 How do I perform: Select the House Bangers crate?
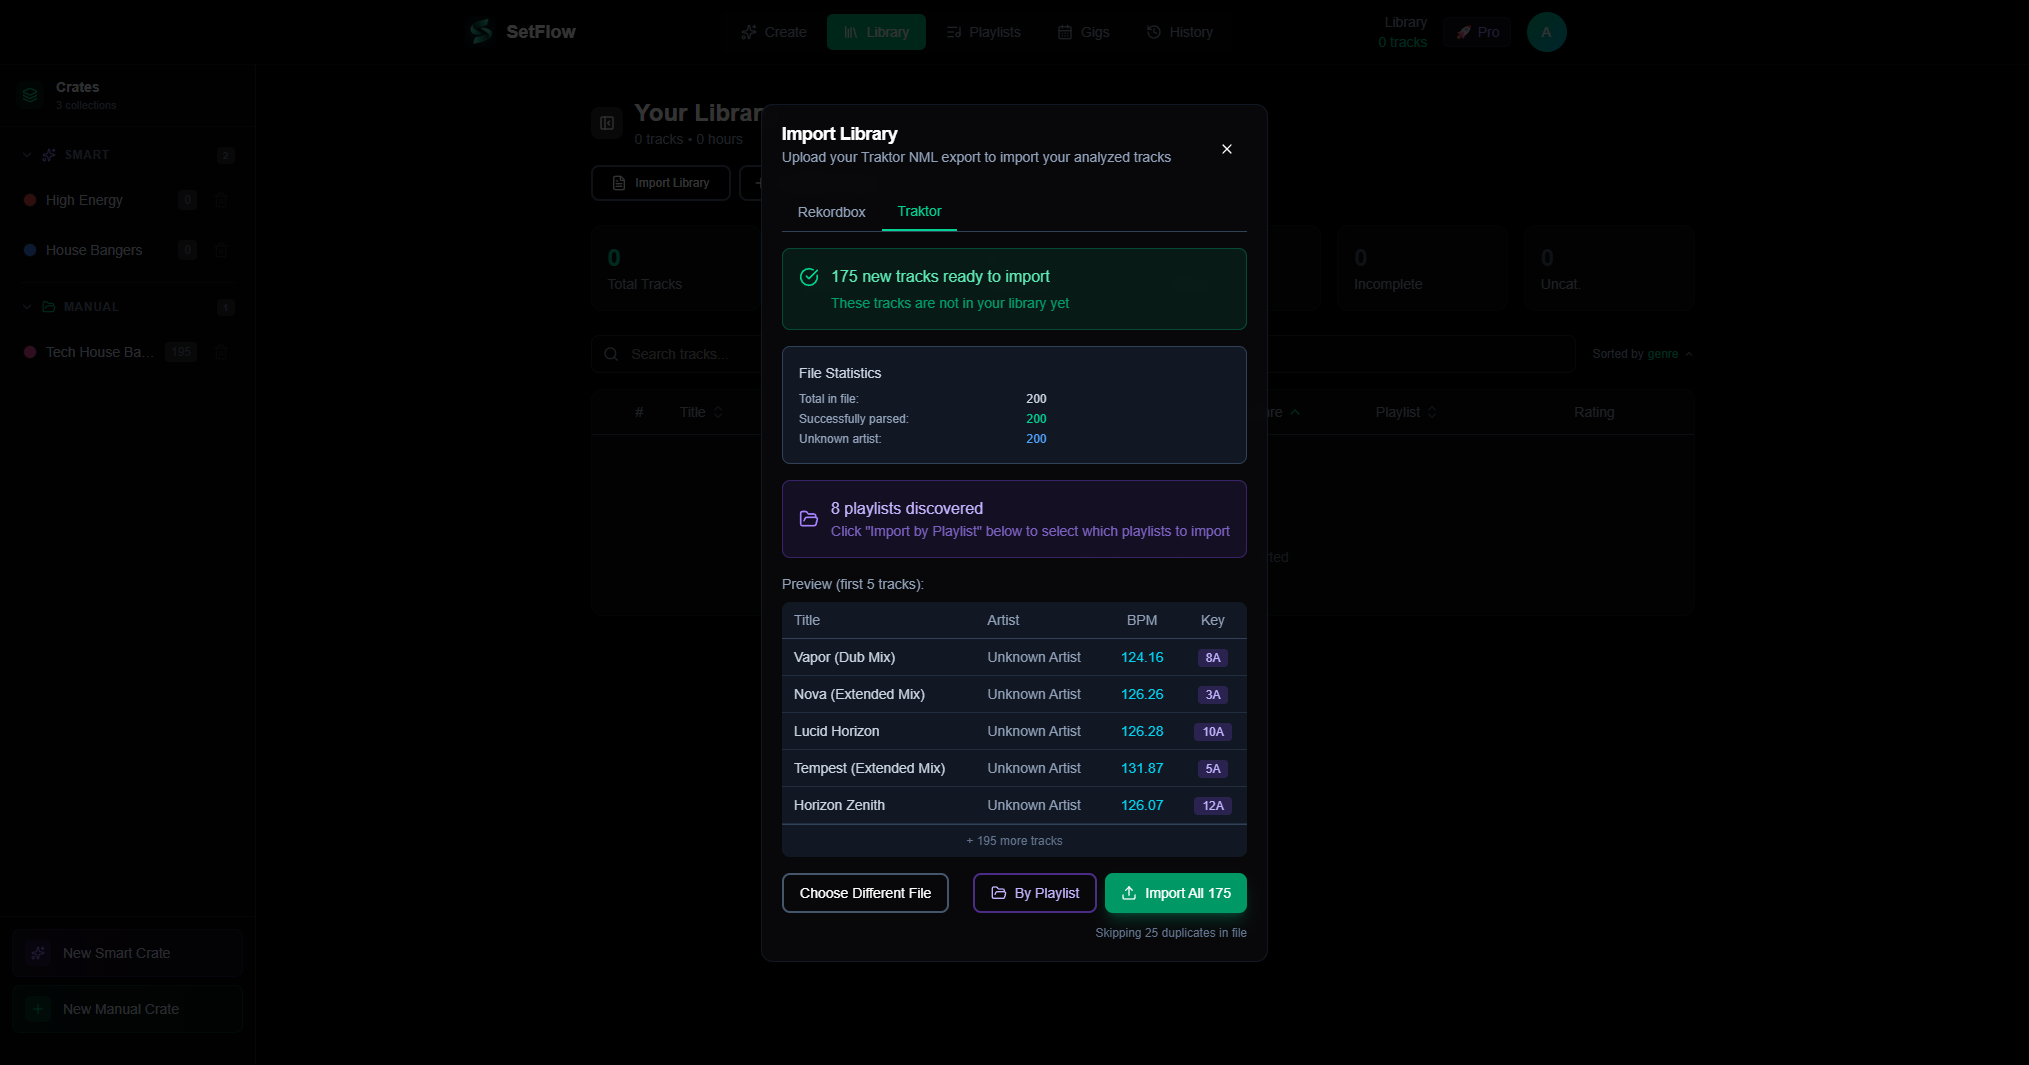(x=93, y=250)
